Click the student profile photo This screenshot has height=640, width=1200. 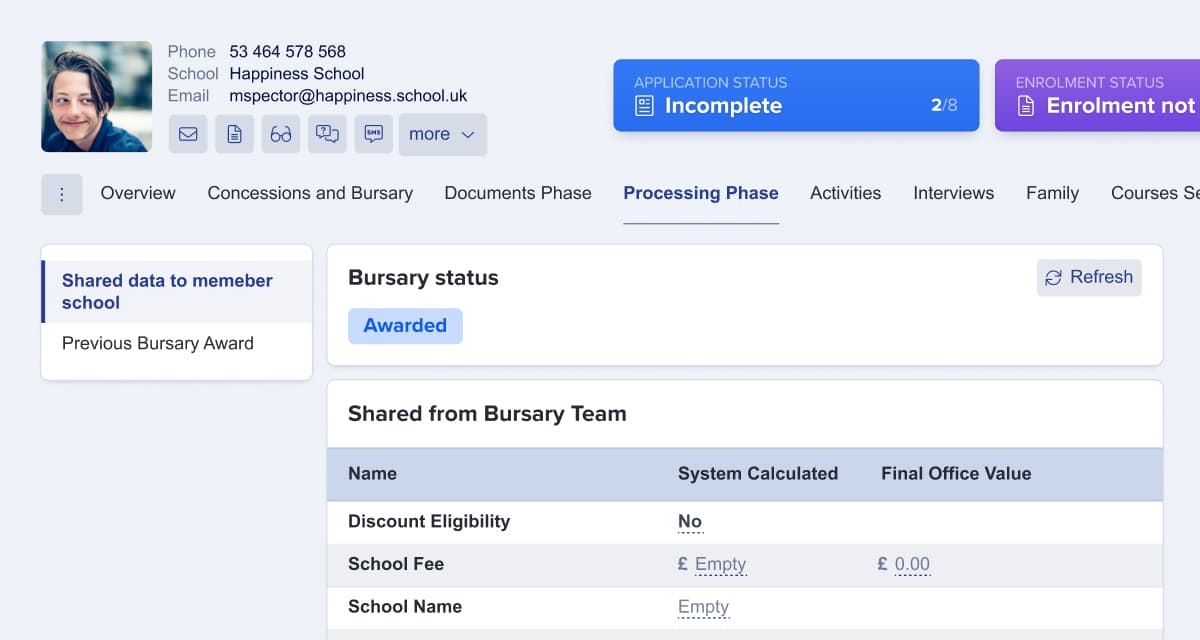click(x=96, y=96)
